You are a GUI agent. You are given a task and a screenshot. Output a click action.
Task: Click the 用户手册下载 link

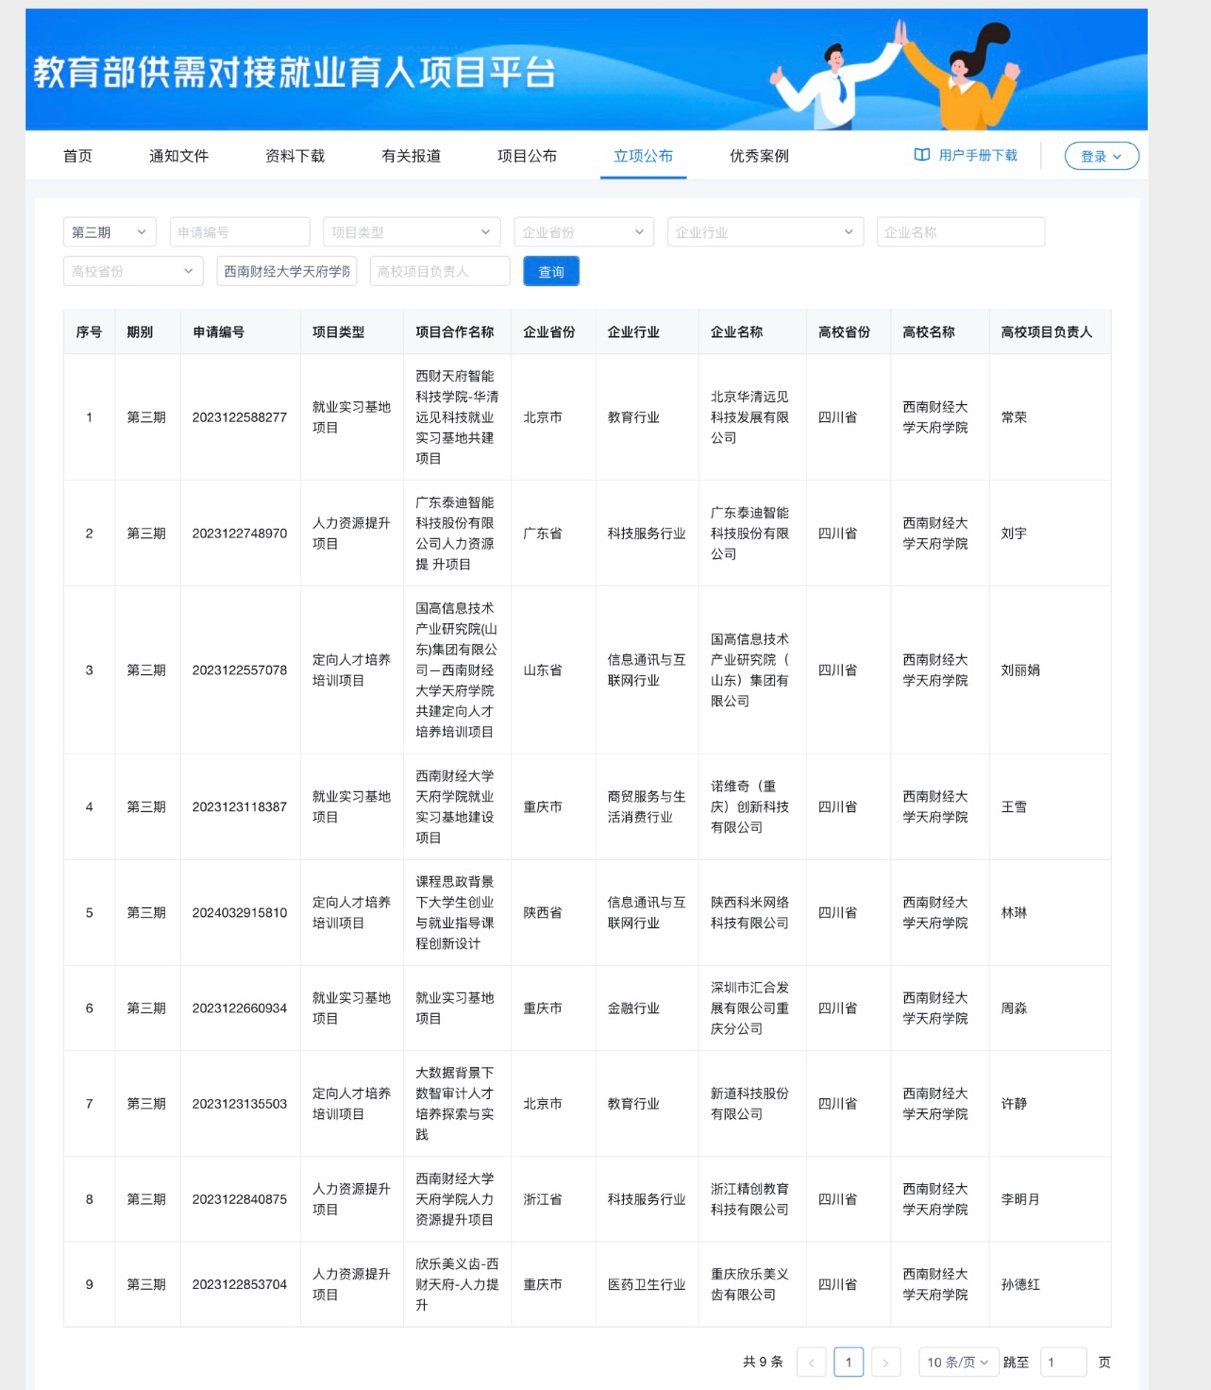click(x=977, y=155)
